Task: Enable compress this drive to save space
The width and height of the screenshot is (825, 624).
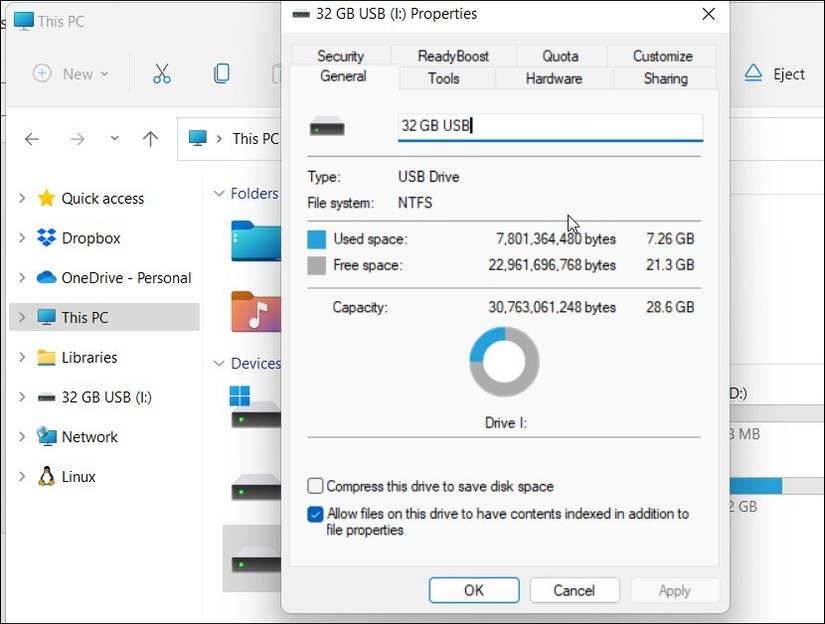Action: pos(315,486)
